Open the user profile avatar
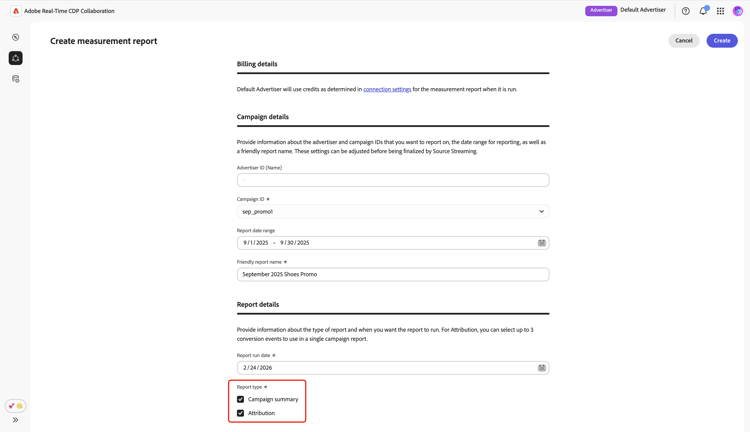The width and height of the screenshot is (750, 432). pyautogui.click(x=738, y=11)
